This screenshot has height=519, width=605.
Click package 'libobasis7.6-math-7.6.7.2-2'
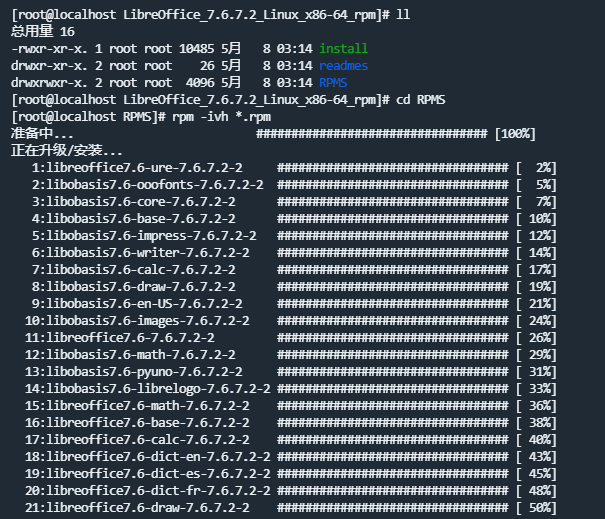(141, 354)
